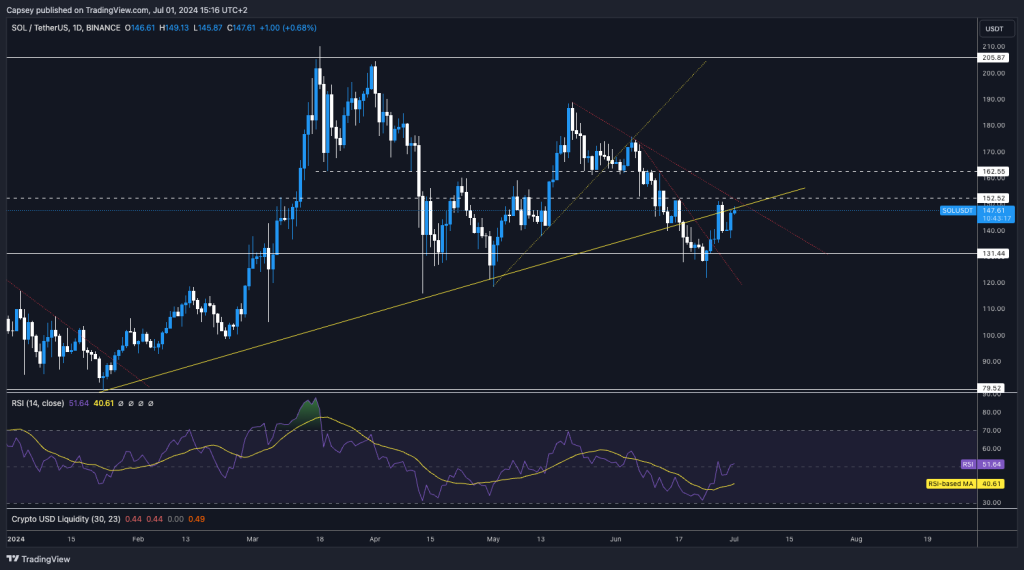Select the 131.44 support level price label
Image resolution: width=1024 pixels, height=570 pixels.
click(x=993, y=254)
